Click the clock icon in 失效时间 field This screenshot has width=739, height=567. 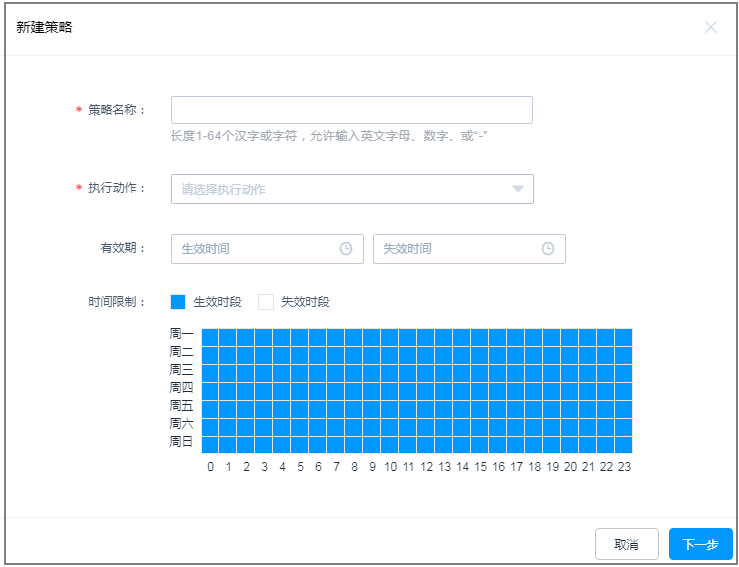[548, 249]
